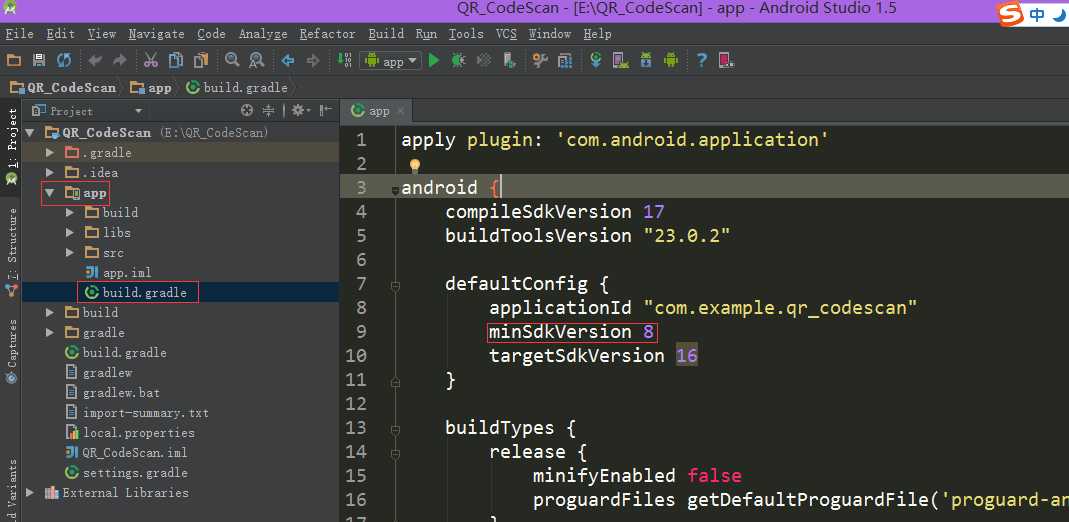Viewport: 1069px width, 522px height.
Task: Expand External Libraries node
Action: [x=29, y=492]
